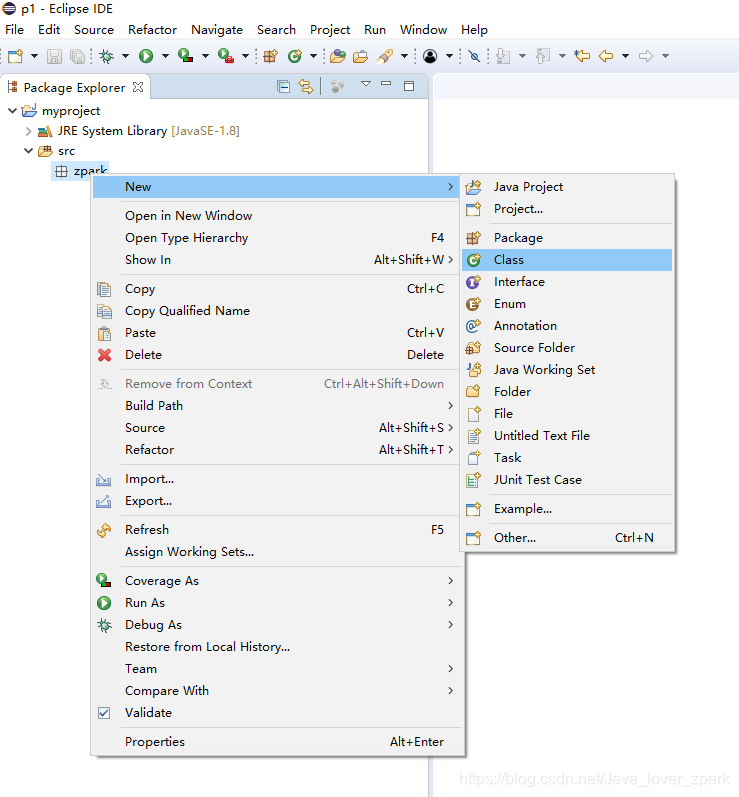Close the Package Explorer tab

click(x=138, y=87)
